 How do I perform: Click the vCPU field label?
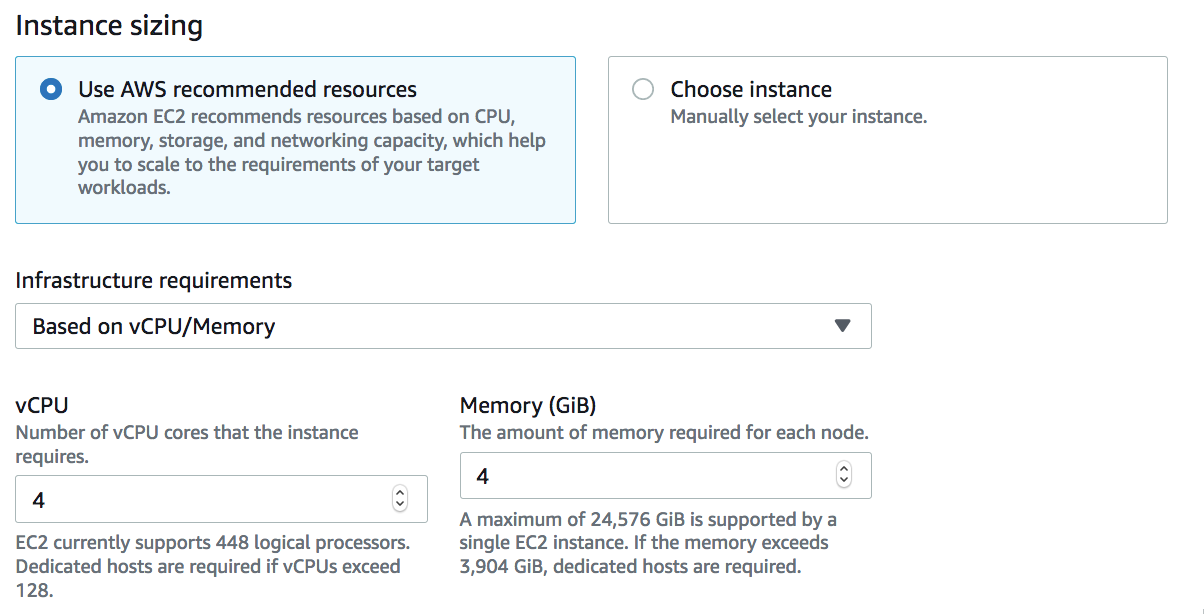coord(42,405)
